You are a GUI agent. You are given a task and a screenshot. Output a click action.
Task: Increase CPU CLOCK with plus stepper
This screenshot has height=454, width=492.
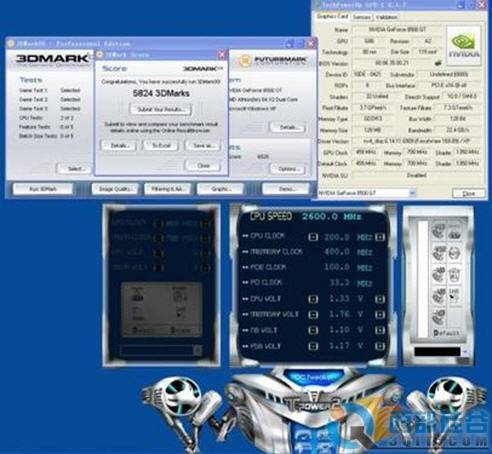pos(380,237)
